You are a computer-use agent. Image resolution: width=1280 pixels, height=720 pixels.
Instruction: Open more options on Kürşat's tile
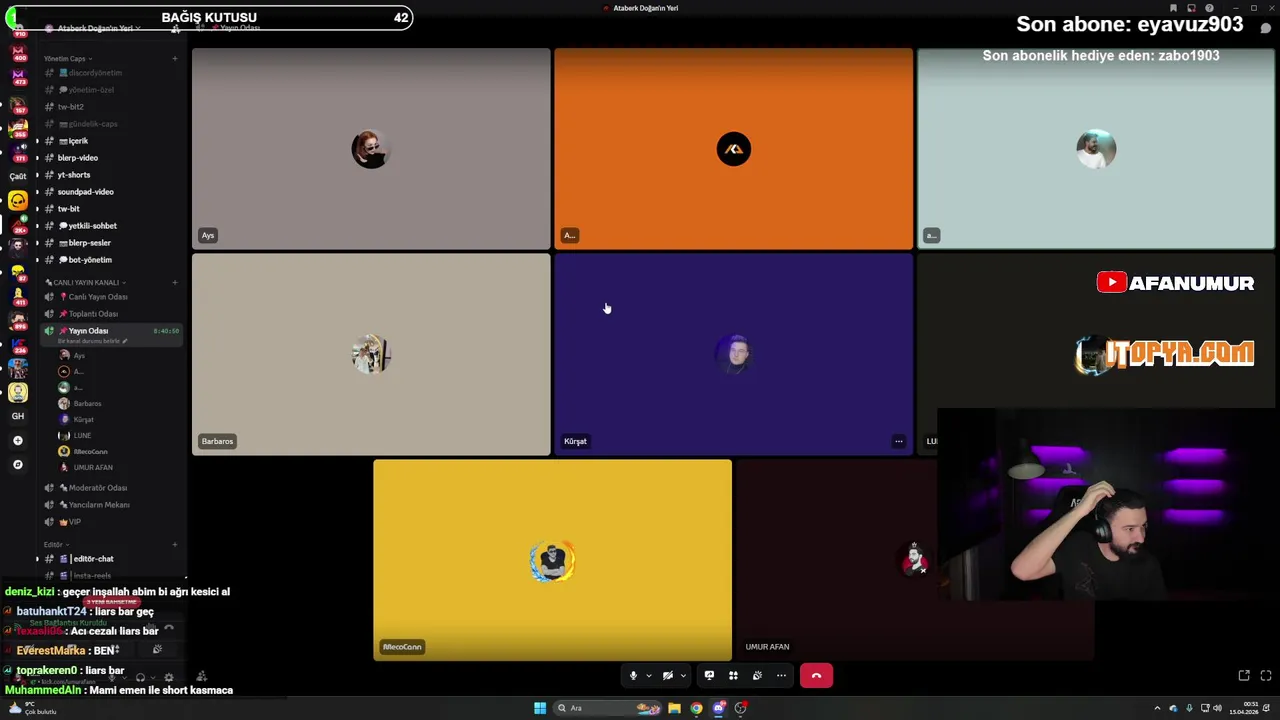[898, 441]
